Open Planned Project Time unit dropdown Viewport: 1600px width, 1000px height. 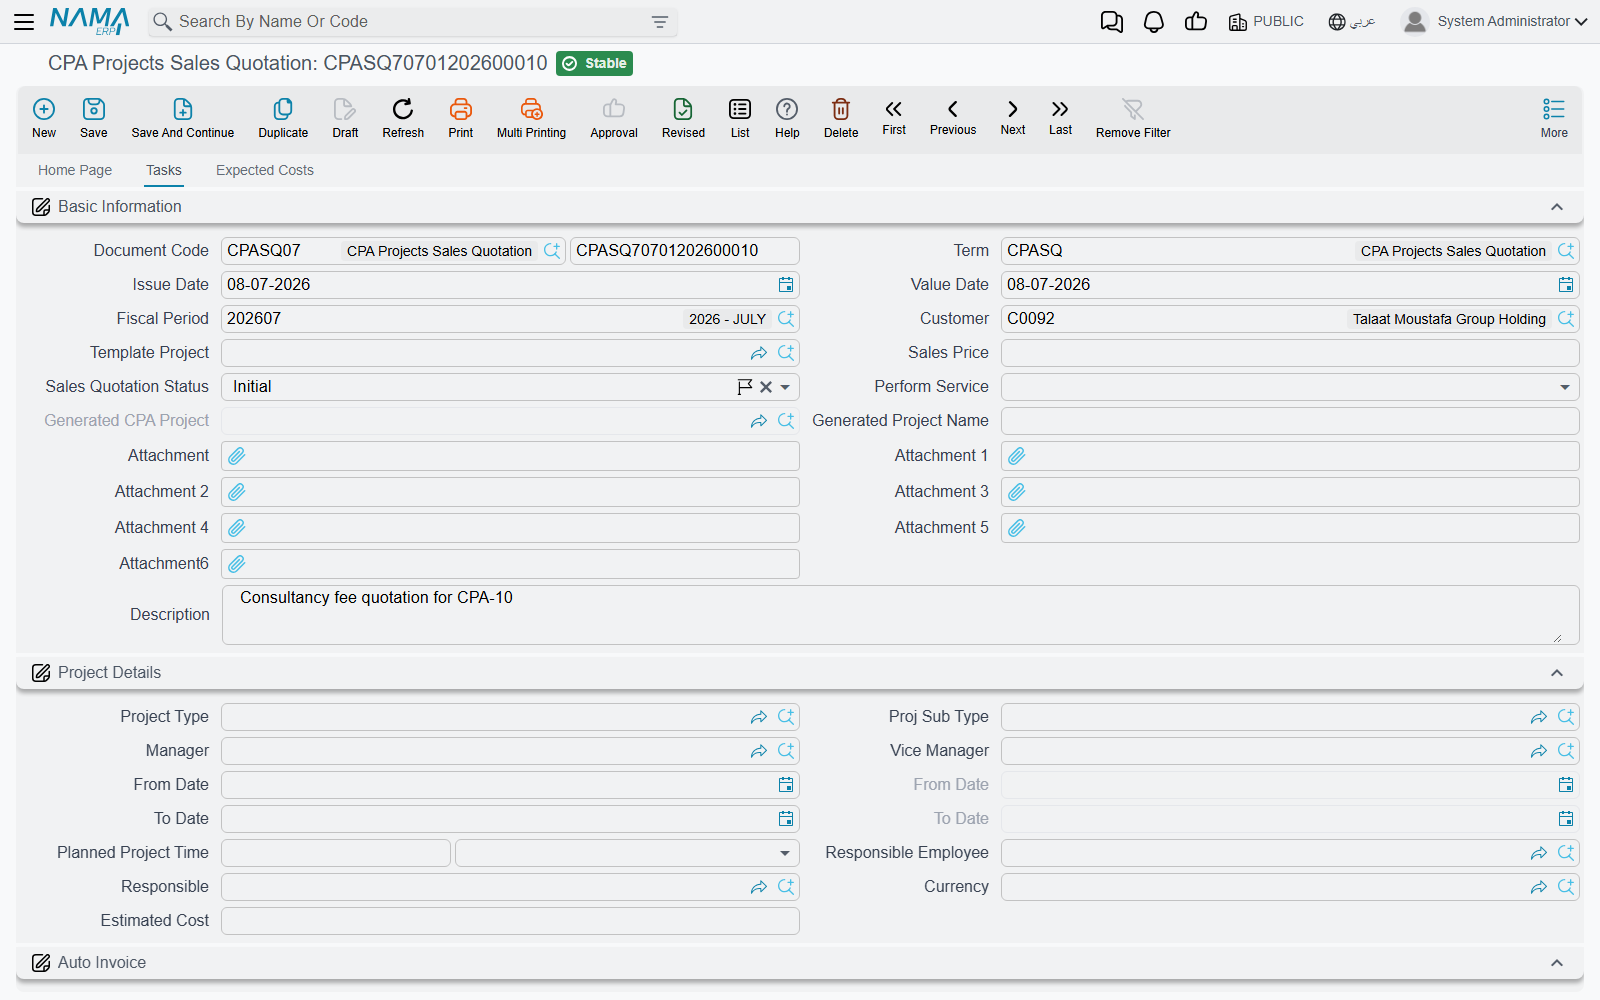point(785,853)
